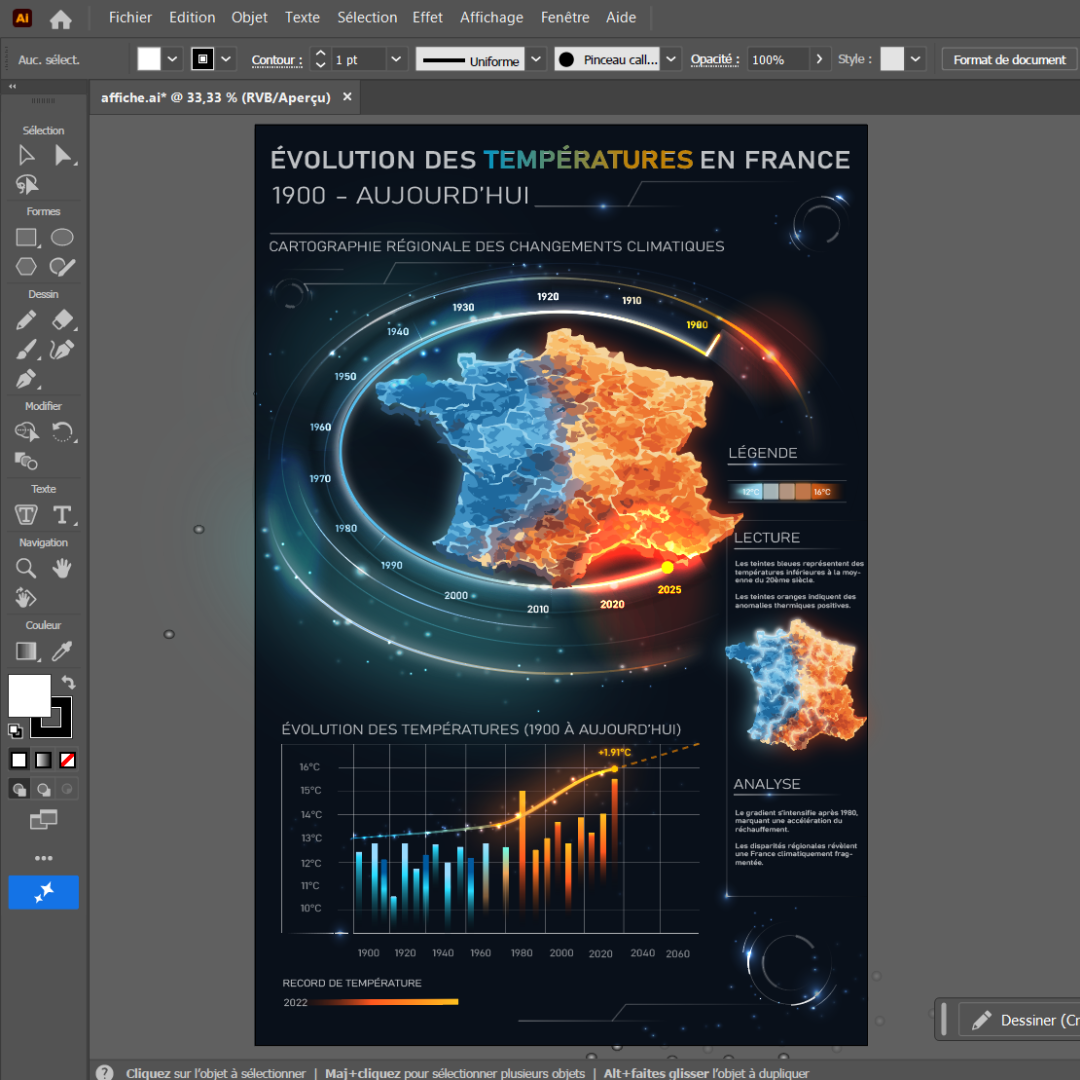Pick the Eyedropper tool
Image resolution: width=1080 pixels, height=1080 pixels.
click(62, 651)
